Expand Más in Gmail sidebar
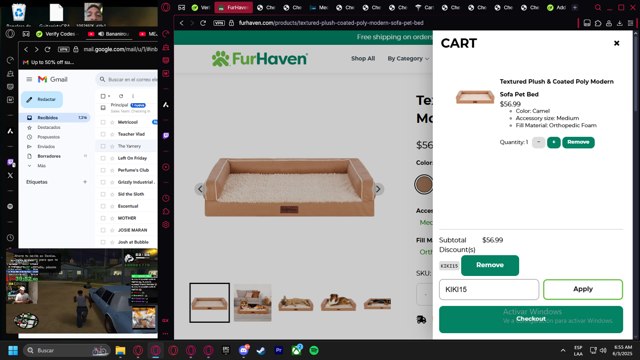 click(x=41, y=166)
